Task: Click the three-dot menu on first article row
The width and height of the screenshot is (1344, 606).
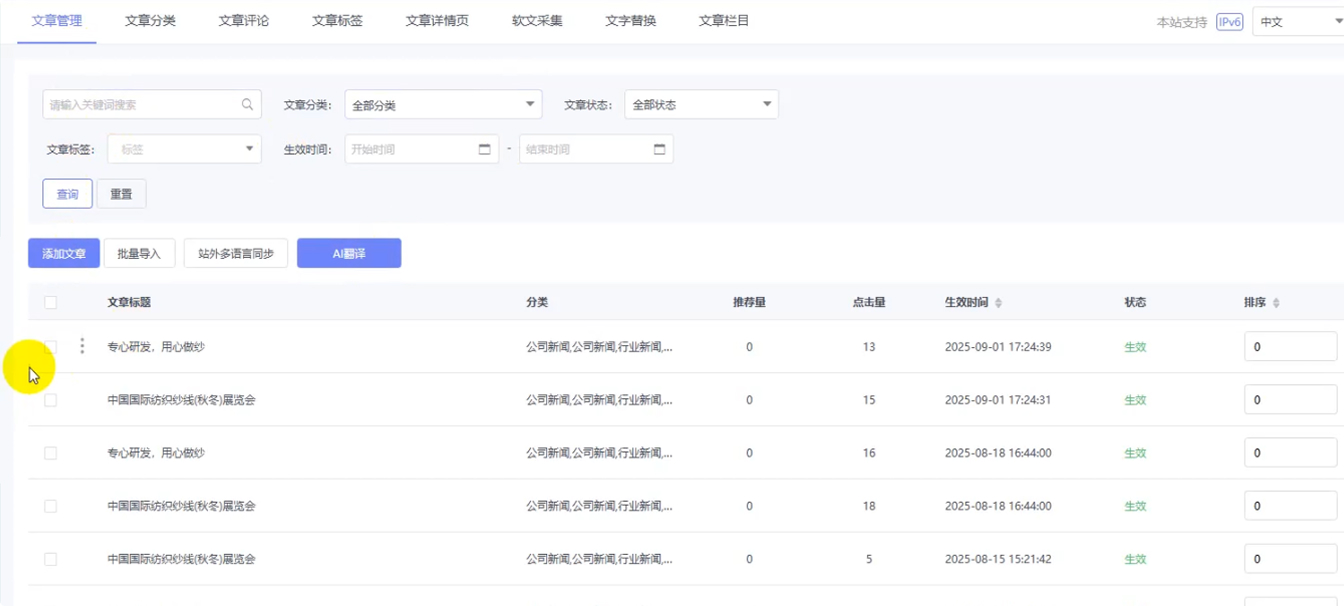Action: (82, 346)
